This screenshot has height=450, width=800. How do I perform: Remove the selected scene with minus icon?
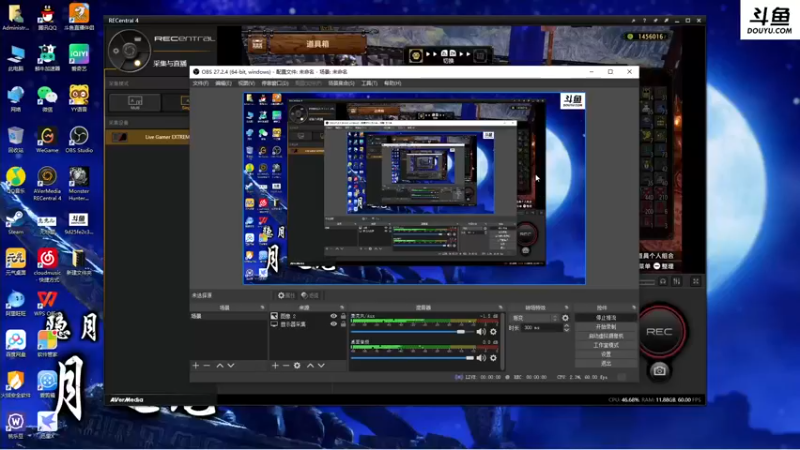tap(207, 365)
